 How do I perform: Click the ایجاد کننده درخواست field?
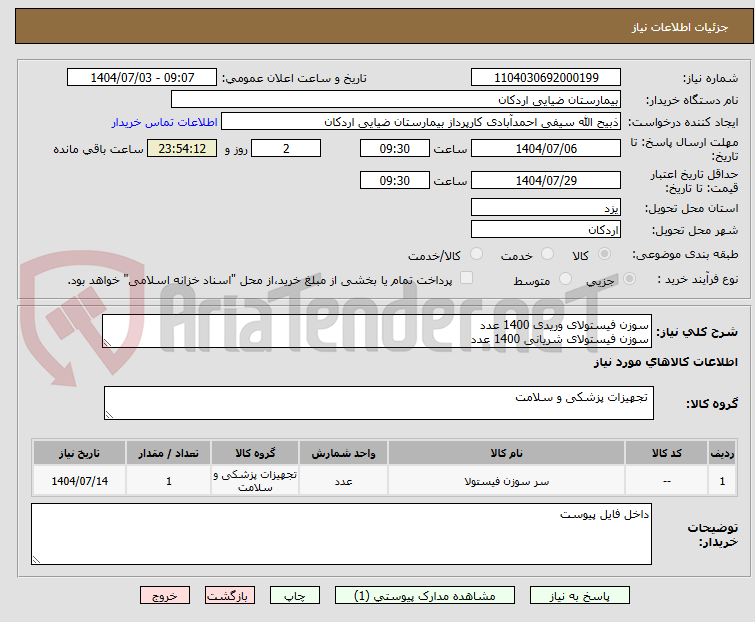421,121
